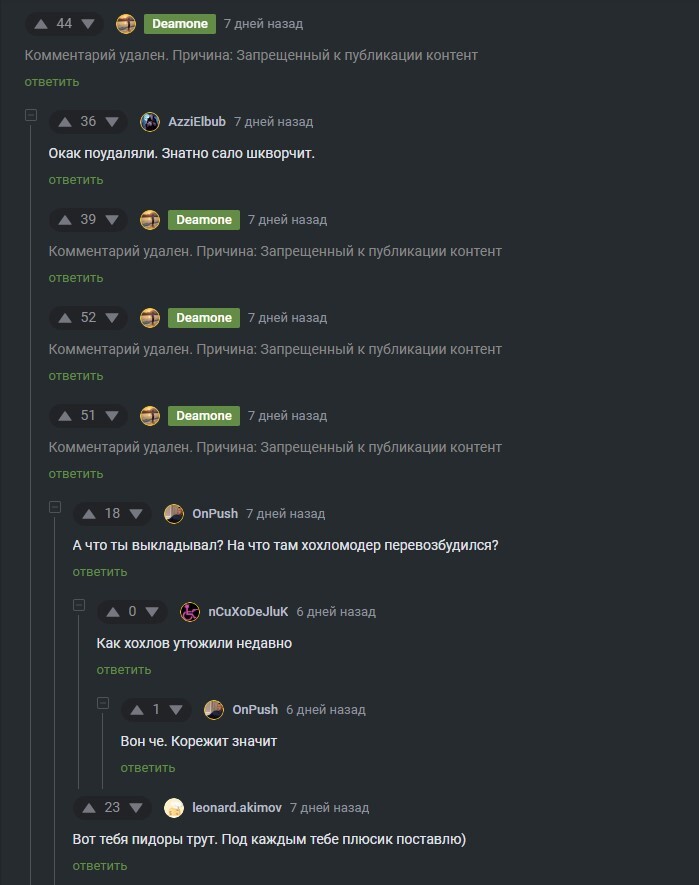Downvote leonard.akimov comment rated 23
Screen dimensions: 699x885
click(x=136, y=808)
